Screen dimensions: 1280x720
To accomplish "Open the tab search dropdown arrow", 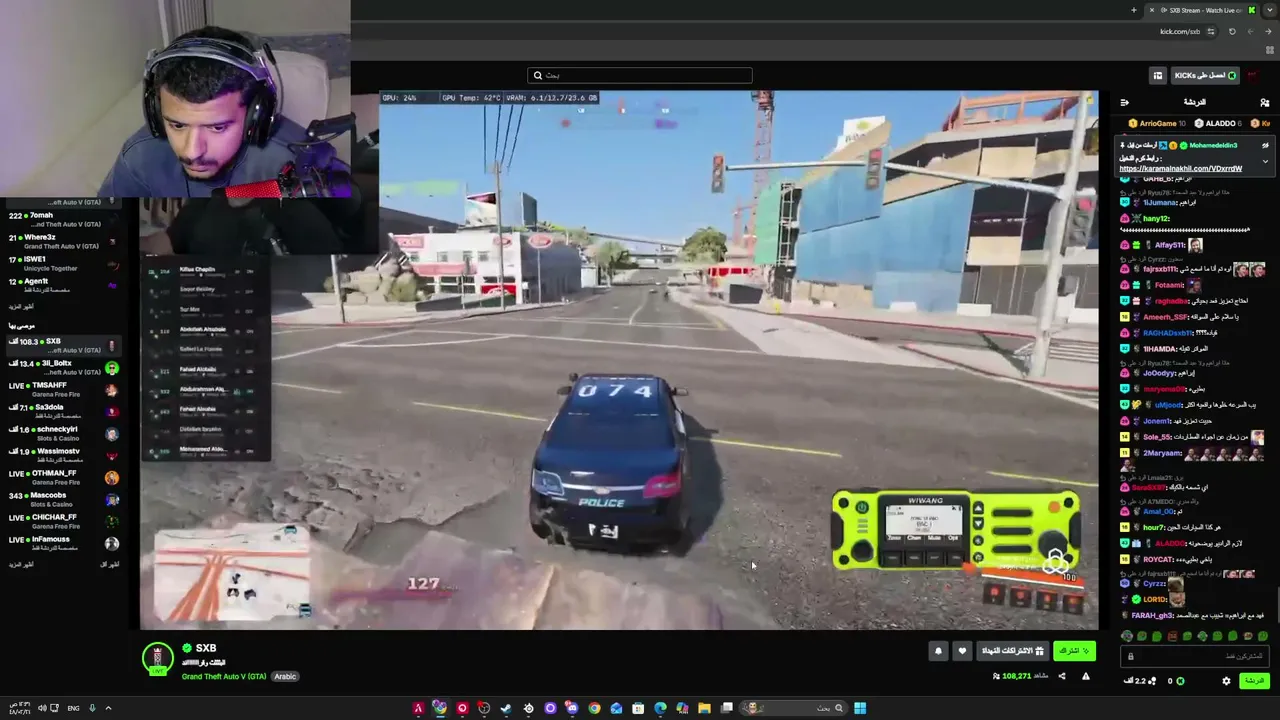I will click(x=1271, y=10).
